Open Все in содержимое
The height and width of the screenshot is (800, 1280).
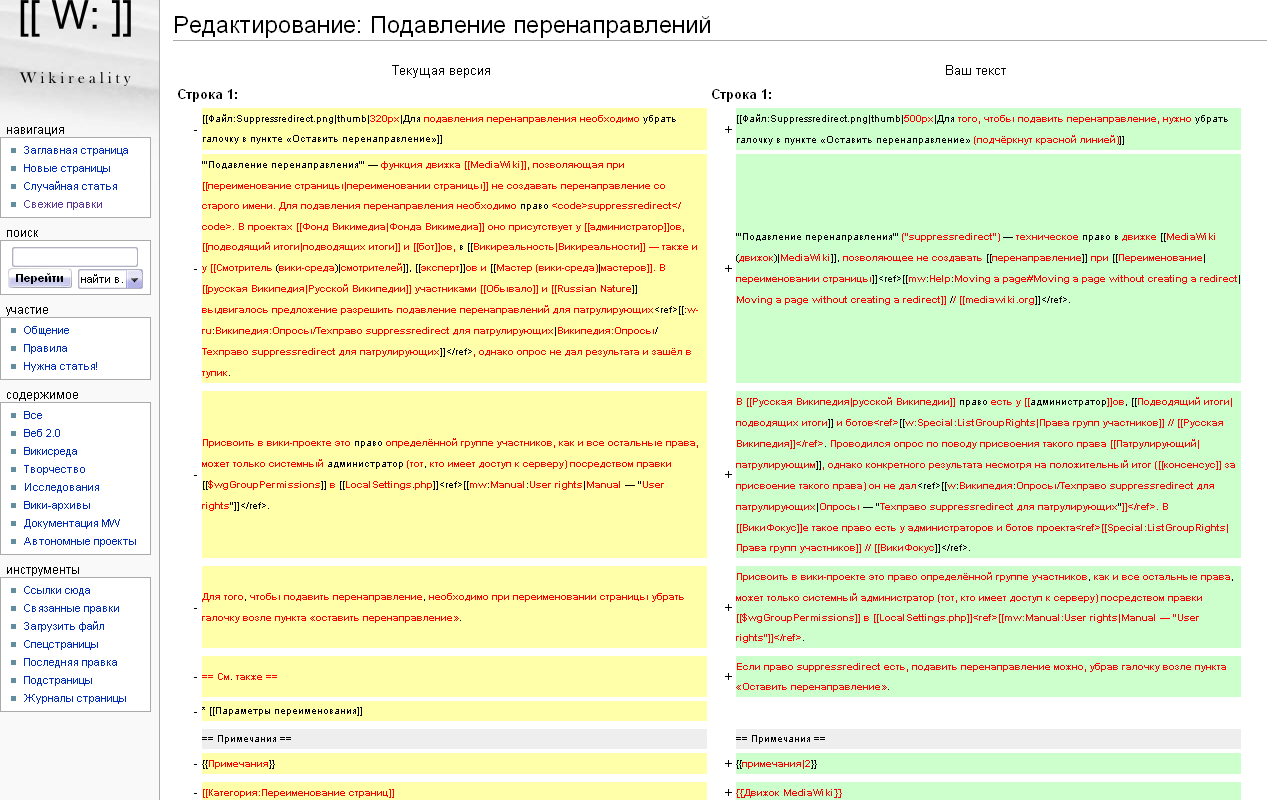point(33,415)
